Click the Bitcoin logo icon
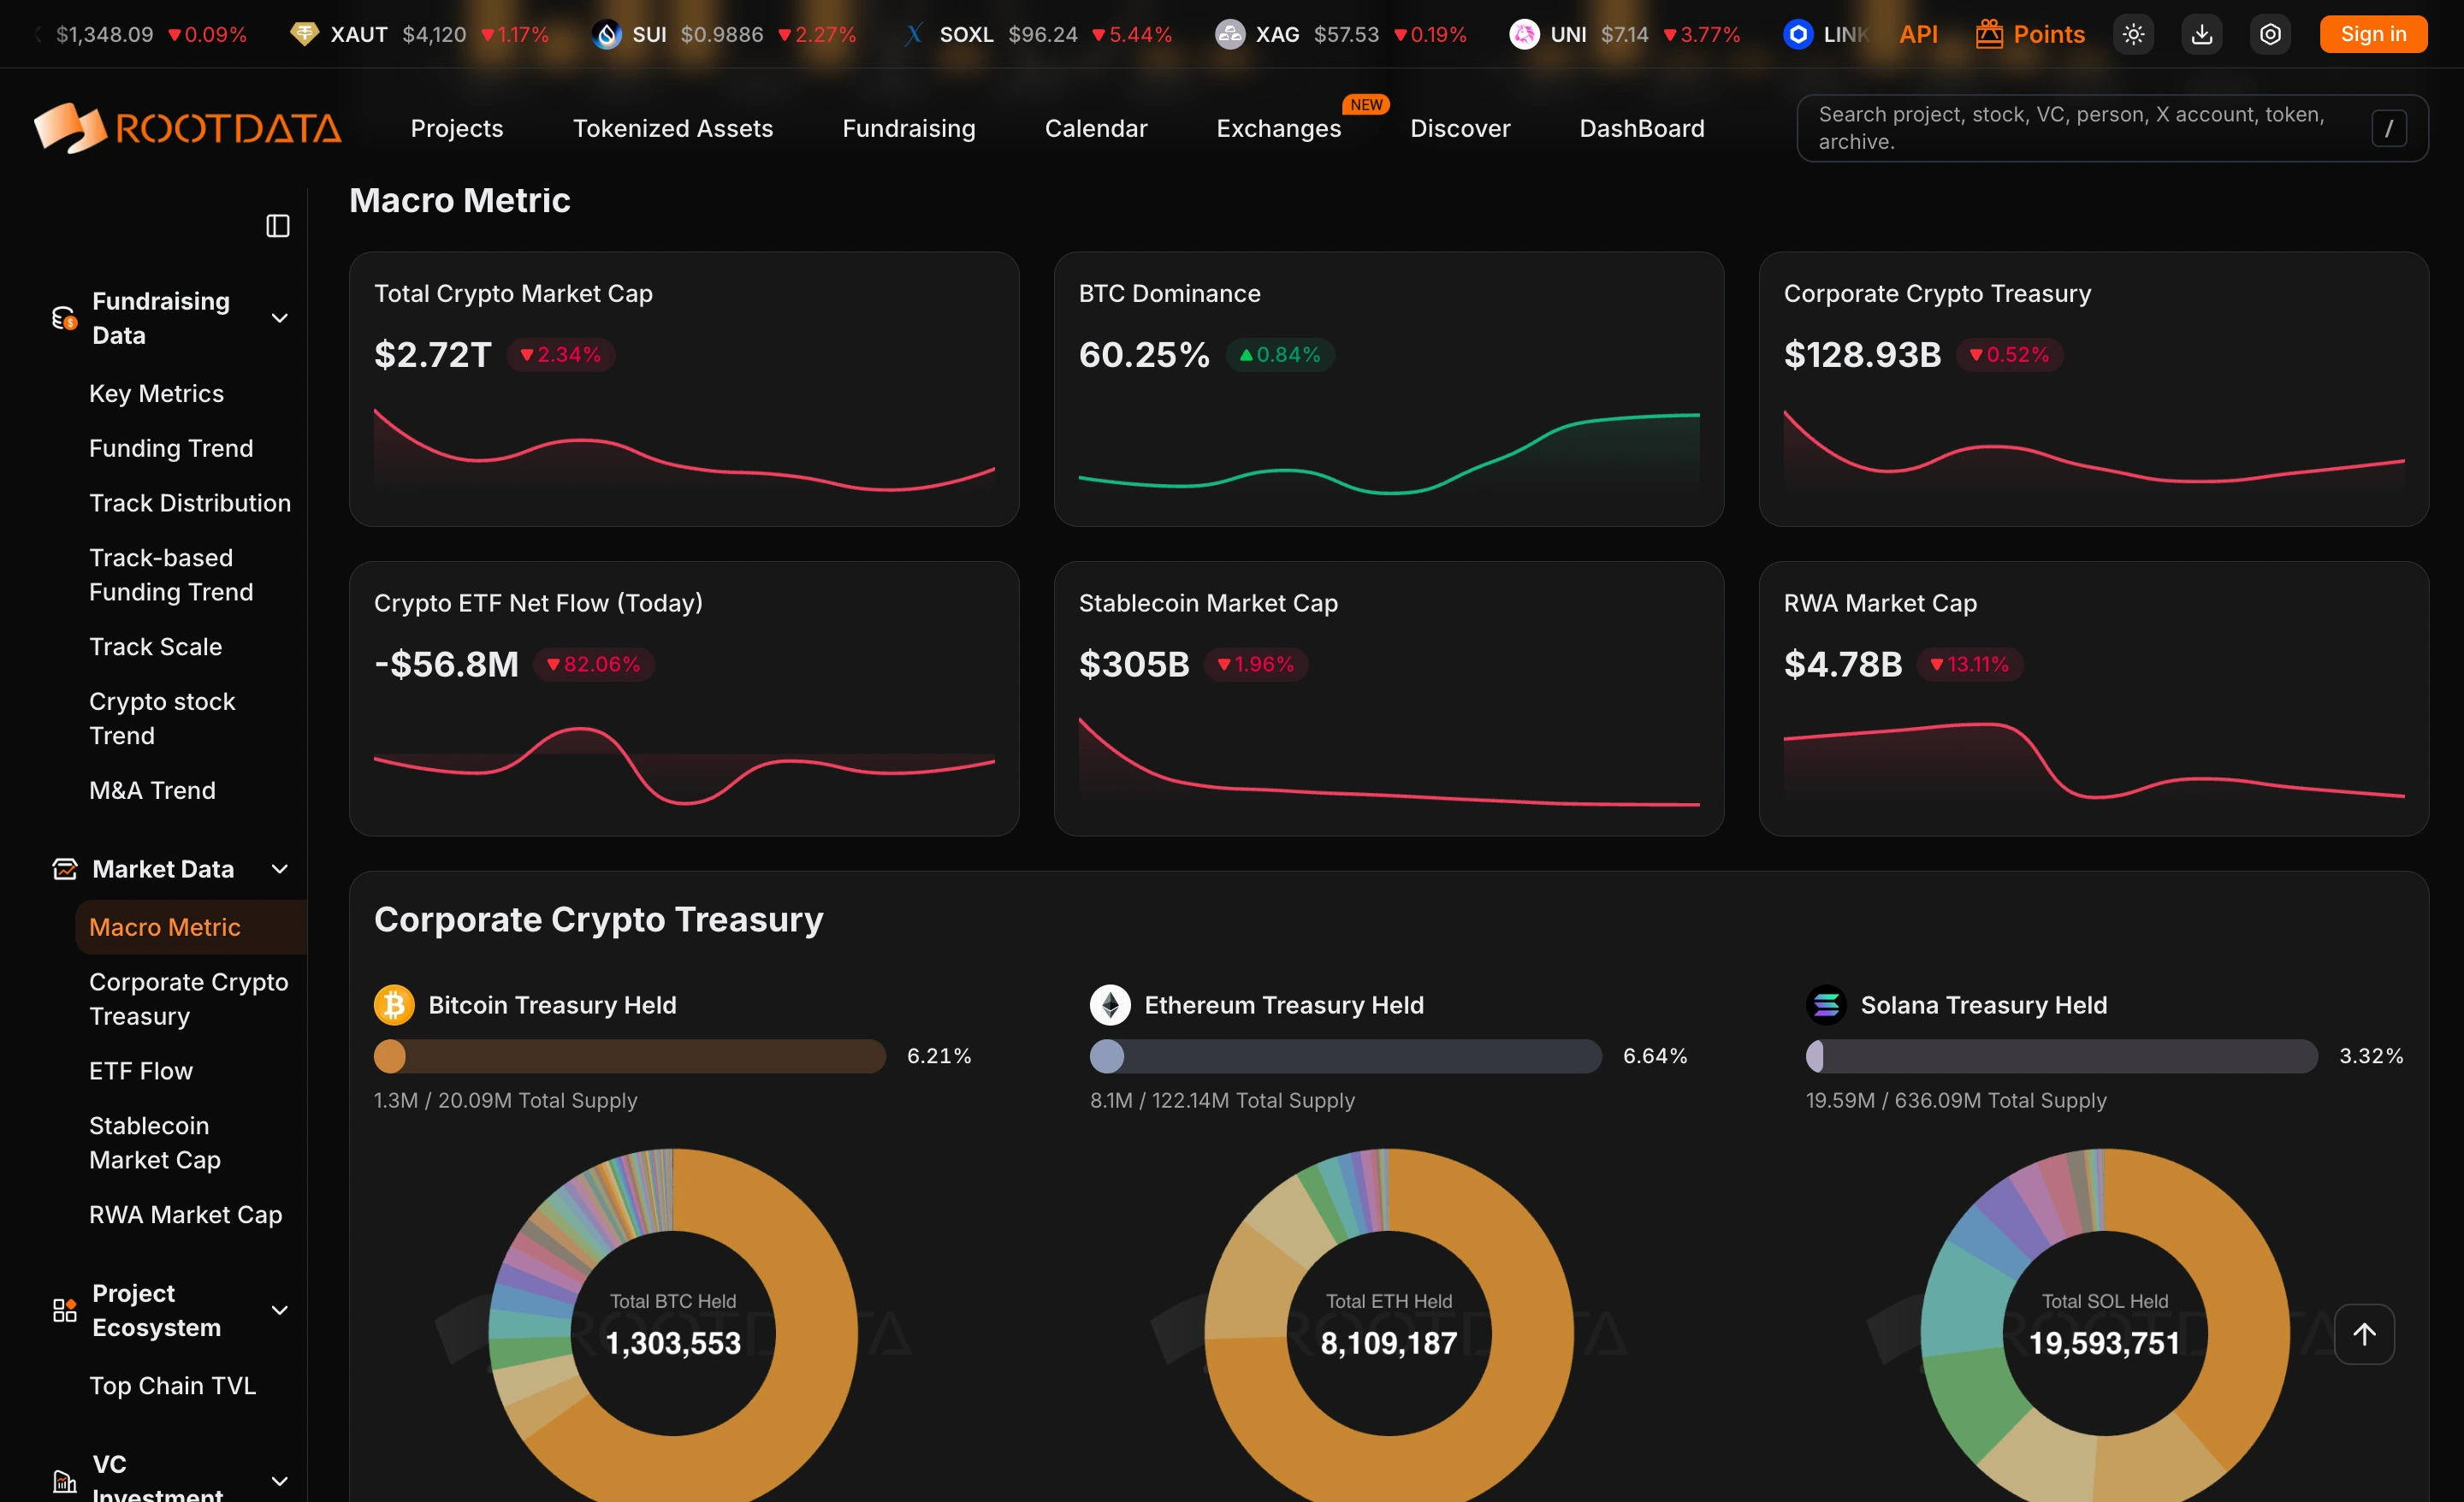Viewport: 2464px width, 1502px height. tap(394, 1005)
